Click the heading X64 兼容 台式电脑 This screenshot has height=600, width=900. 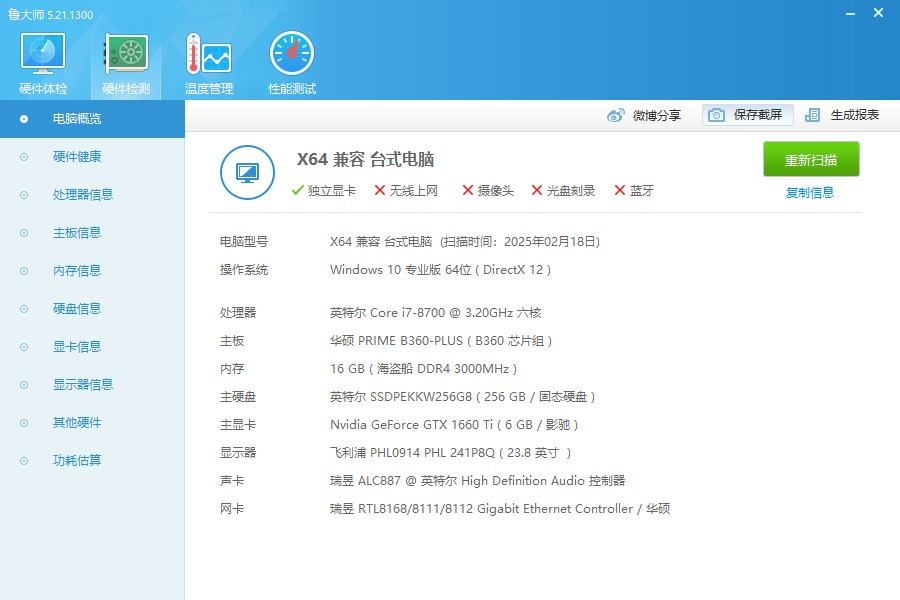(x=366, y=159)
